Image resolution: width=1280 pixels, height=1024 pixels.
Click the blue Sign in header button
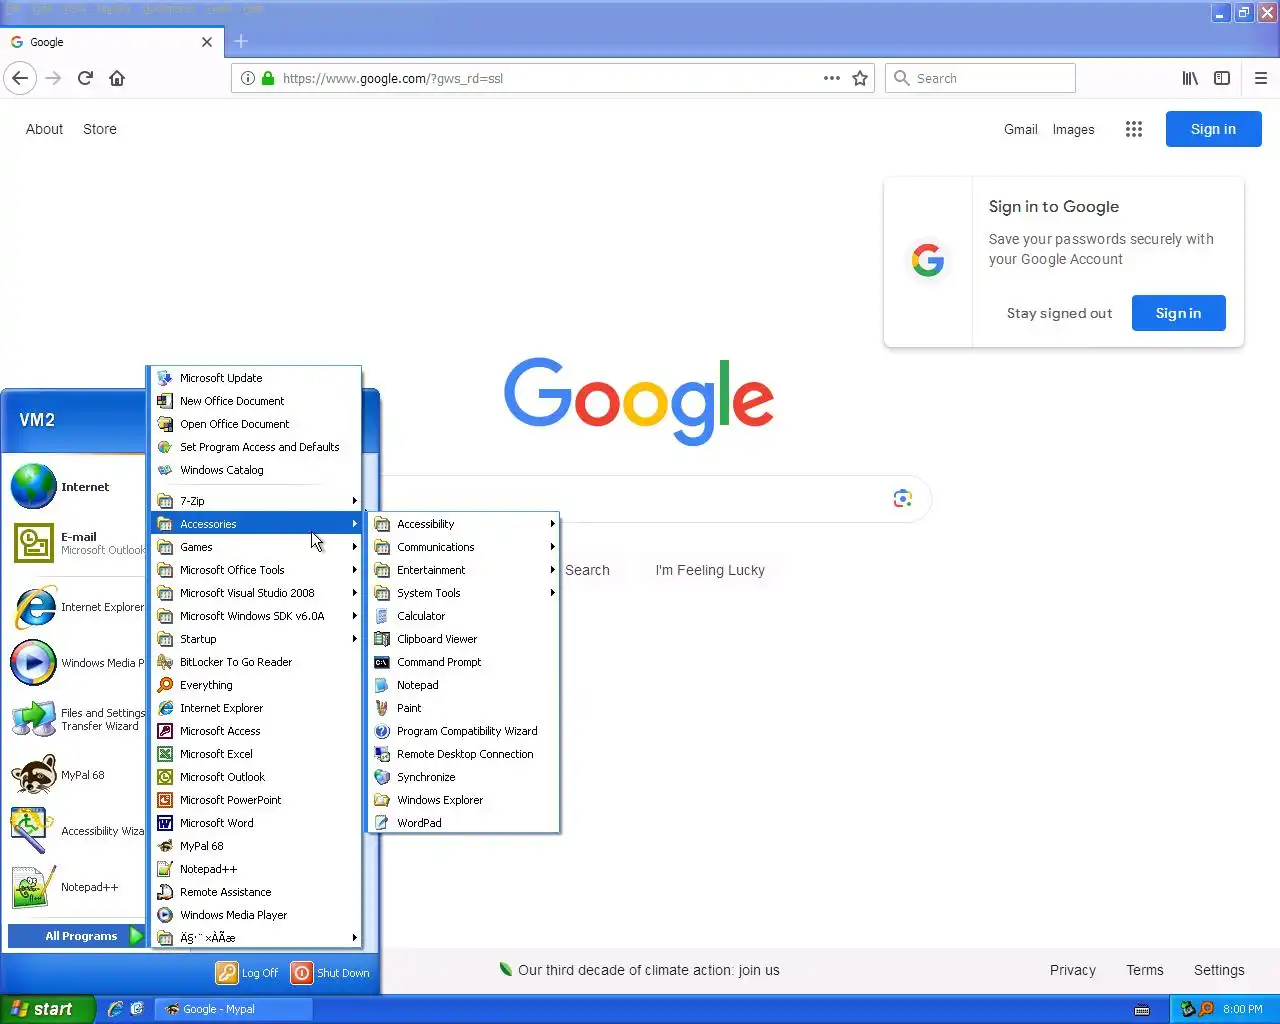[1213, 129]
